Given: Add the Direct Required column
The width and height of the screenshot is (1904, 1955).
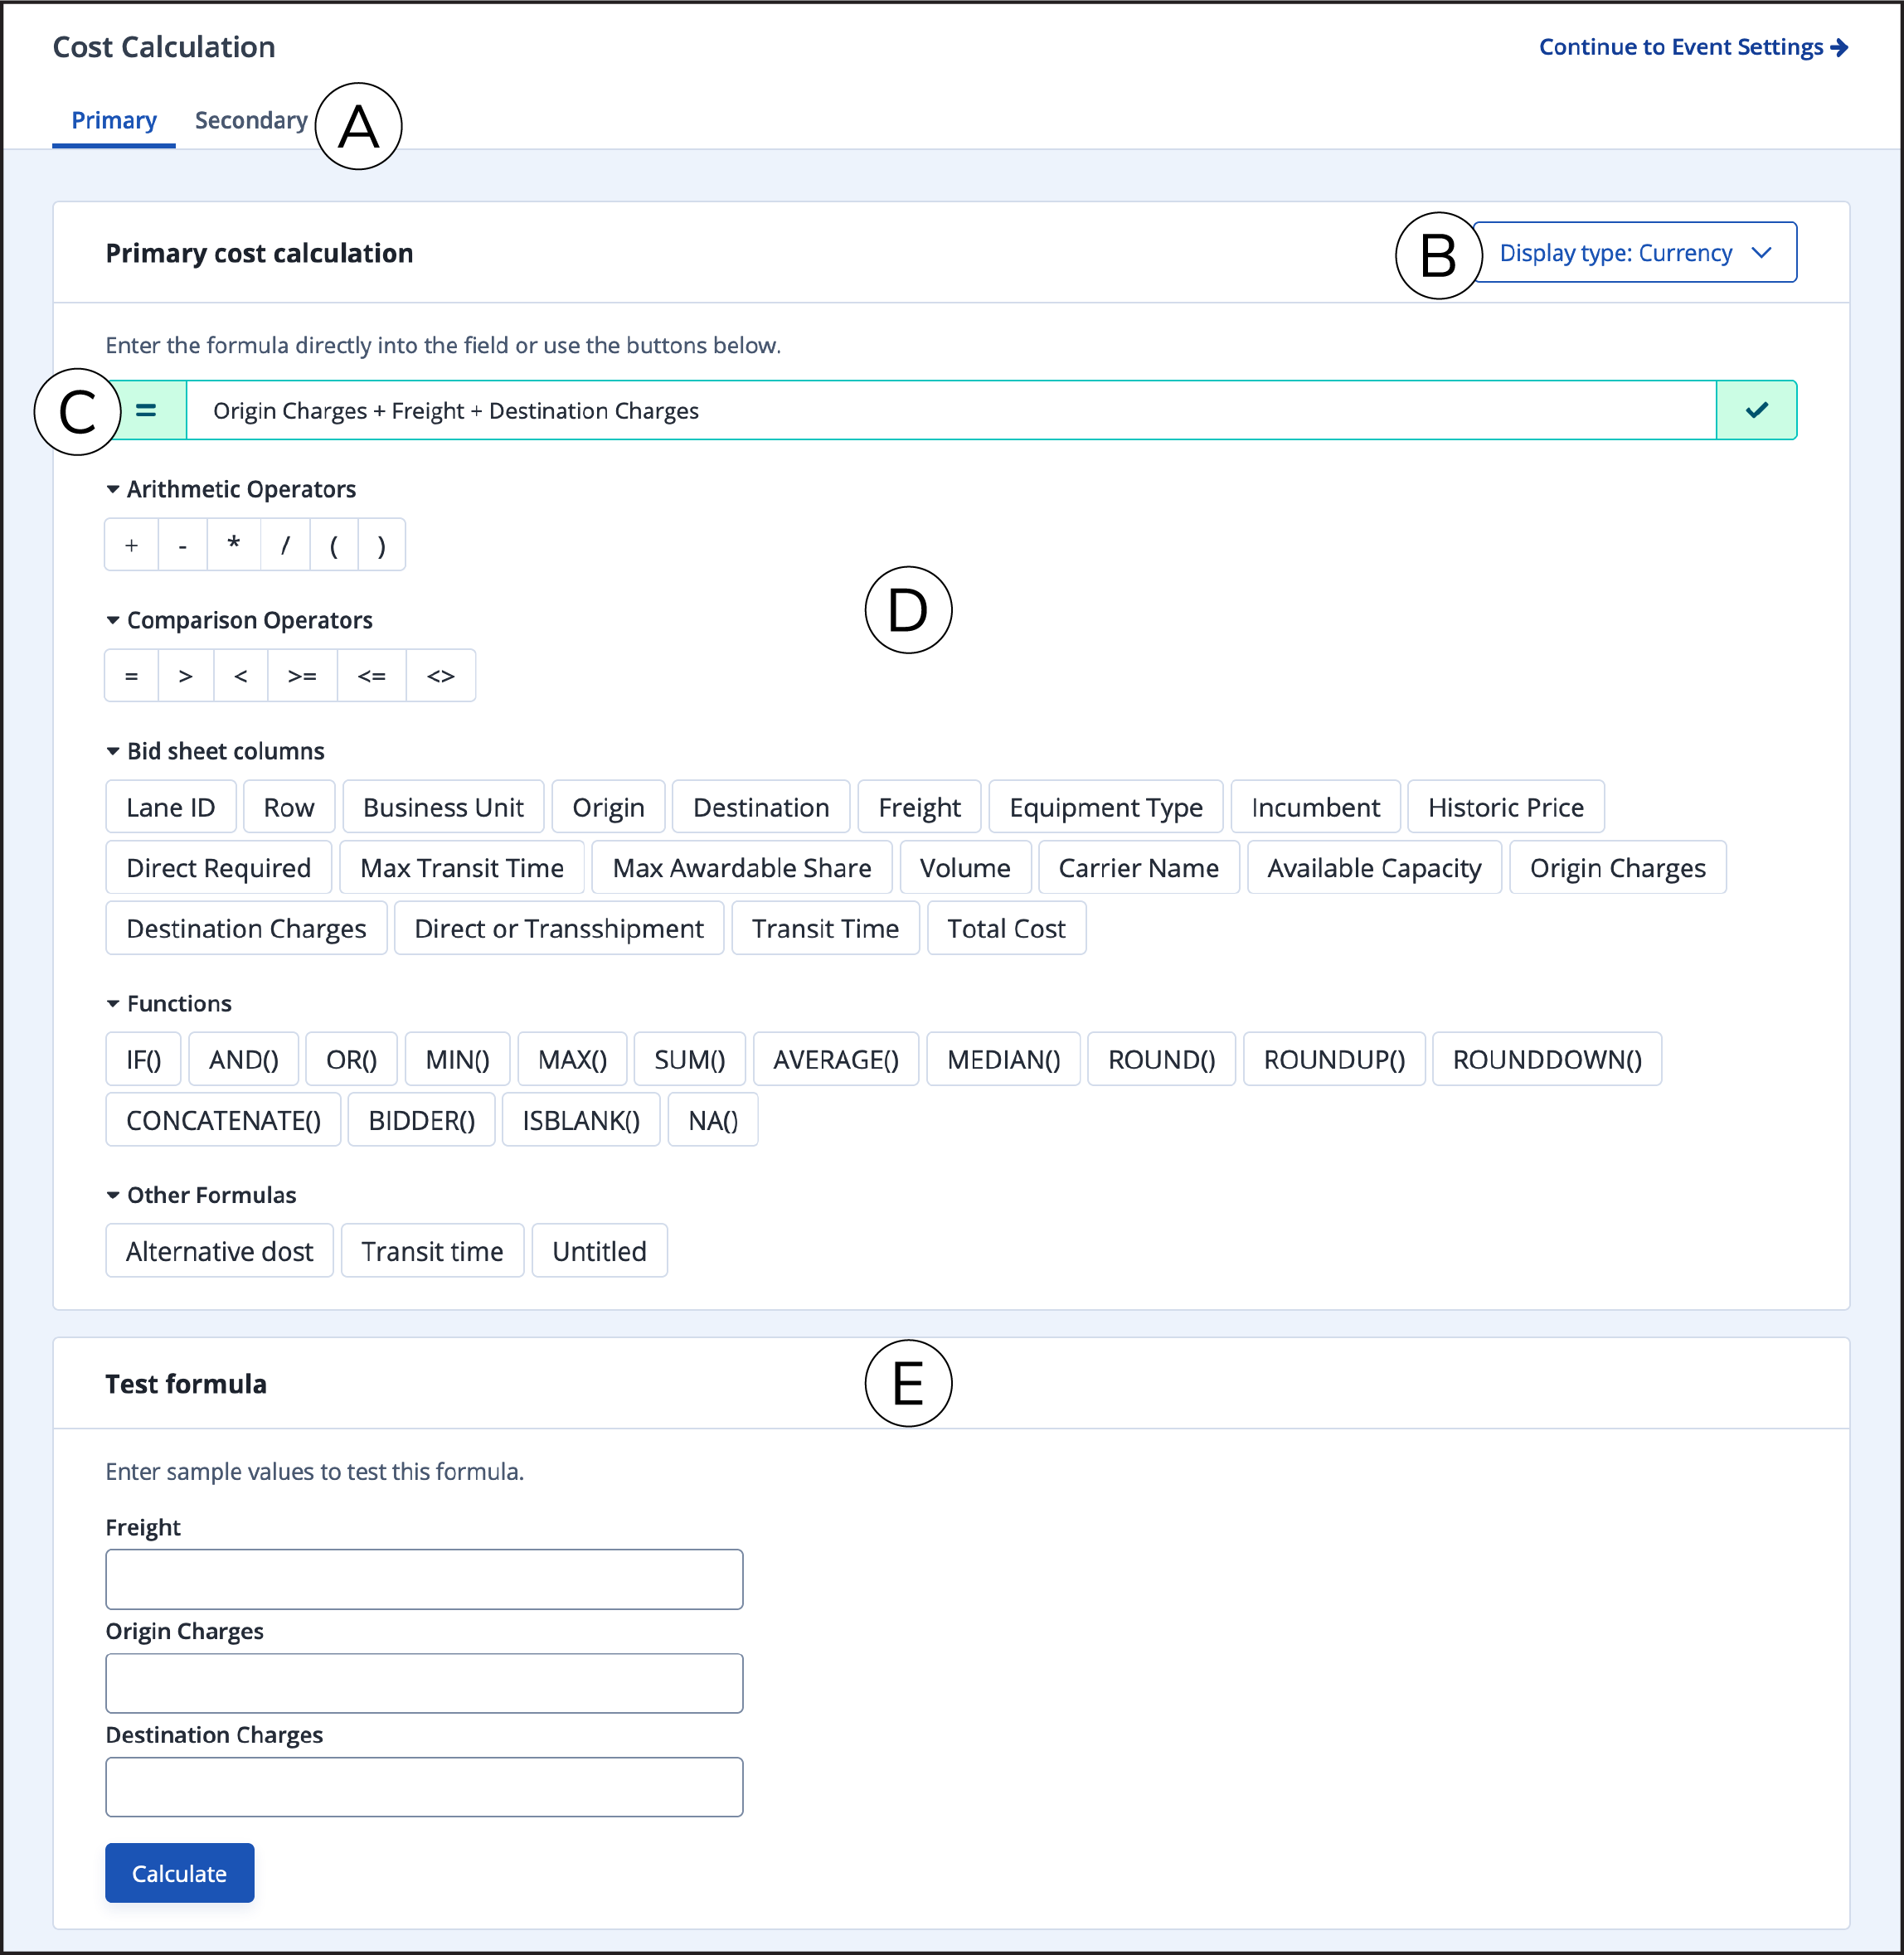Looking at the screenshot, I should [218, 868].
